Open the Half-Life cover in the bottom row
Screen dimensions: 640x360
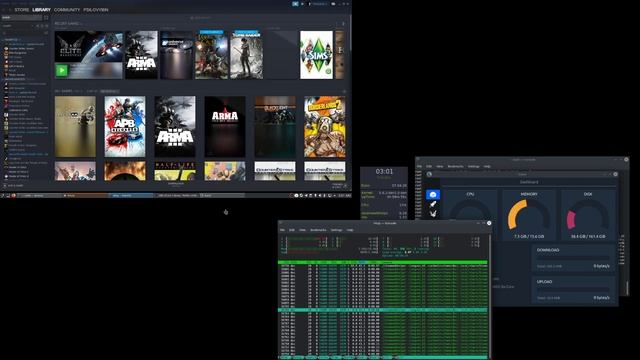175,171
